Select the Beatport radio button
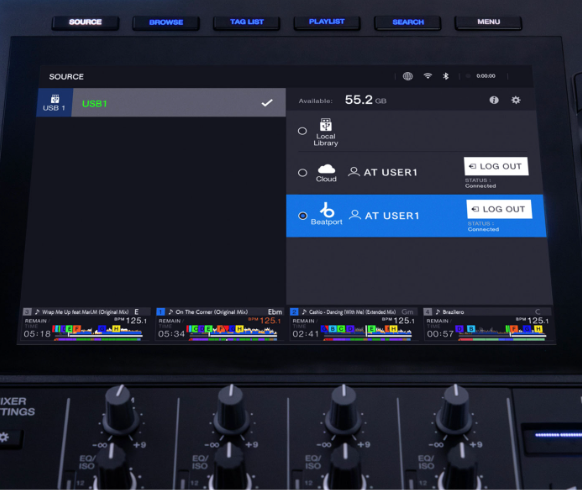 (x=303, y=216)
